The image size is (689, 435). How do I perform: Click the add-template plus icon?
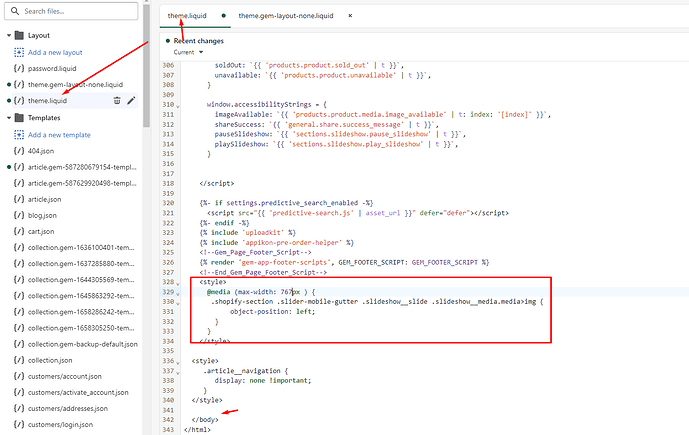point(20,134)
